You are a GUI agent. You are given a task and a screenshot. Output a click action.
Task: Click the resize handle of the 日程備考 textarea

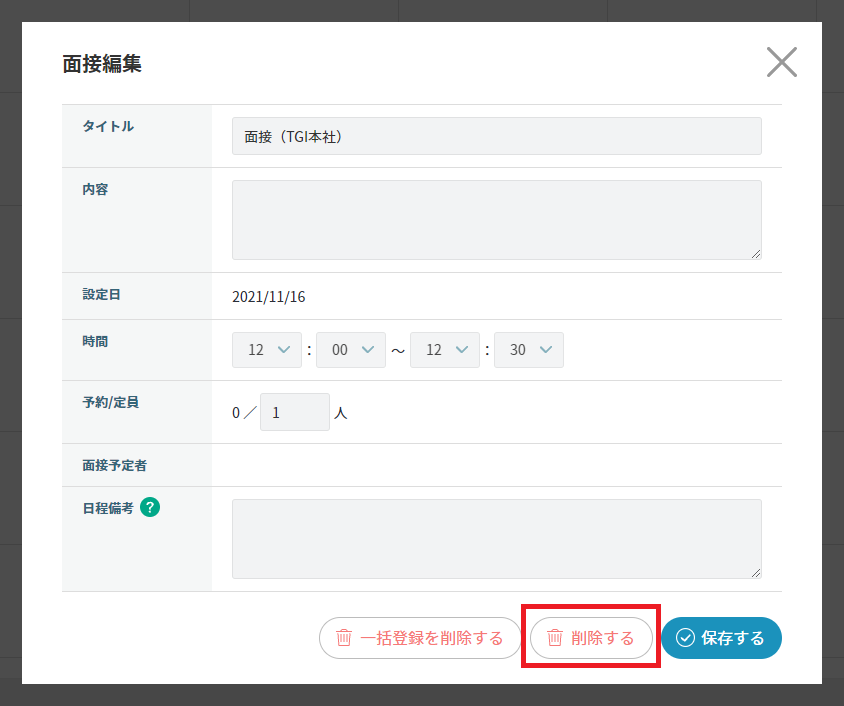point(755,572)
